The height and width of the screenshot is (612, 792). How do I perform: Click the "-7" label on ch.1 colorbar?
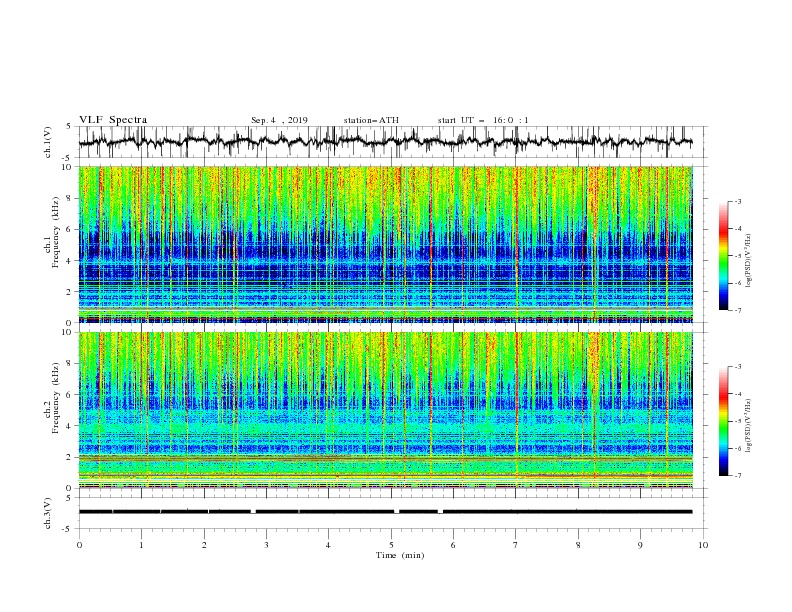click(x=737, y=311)
